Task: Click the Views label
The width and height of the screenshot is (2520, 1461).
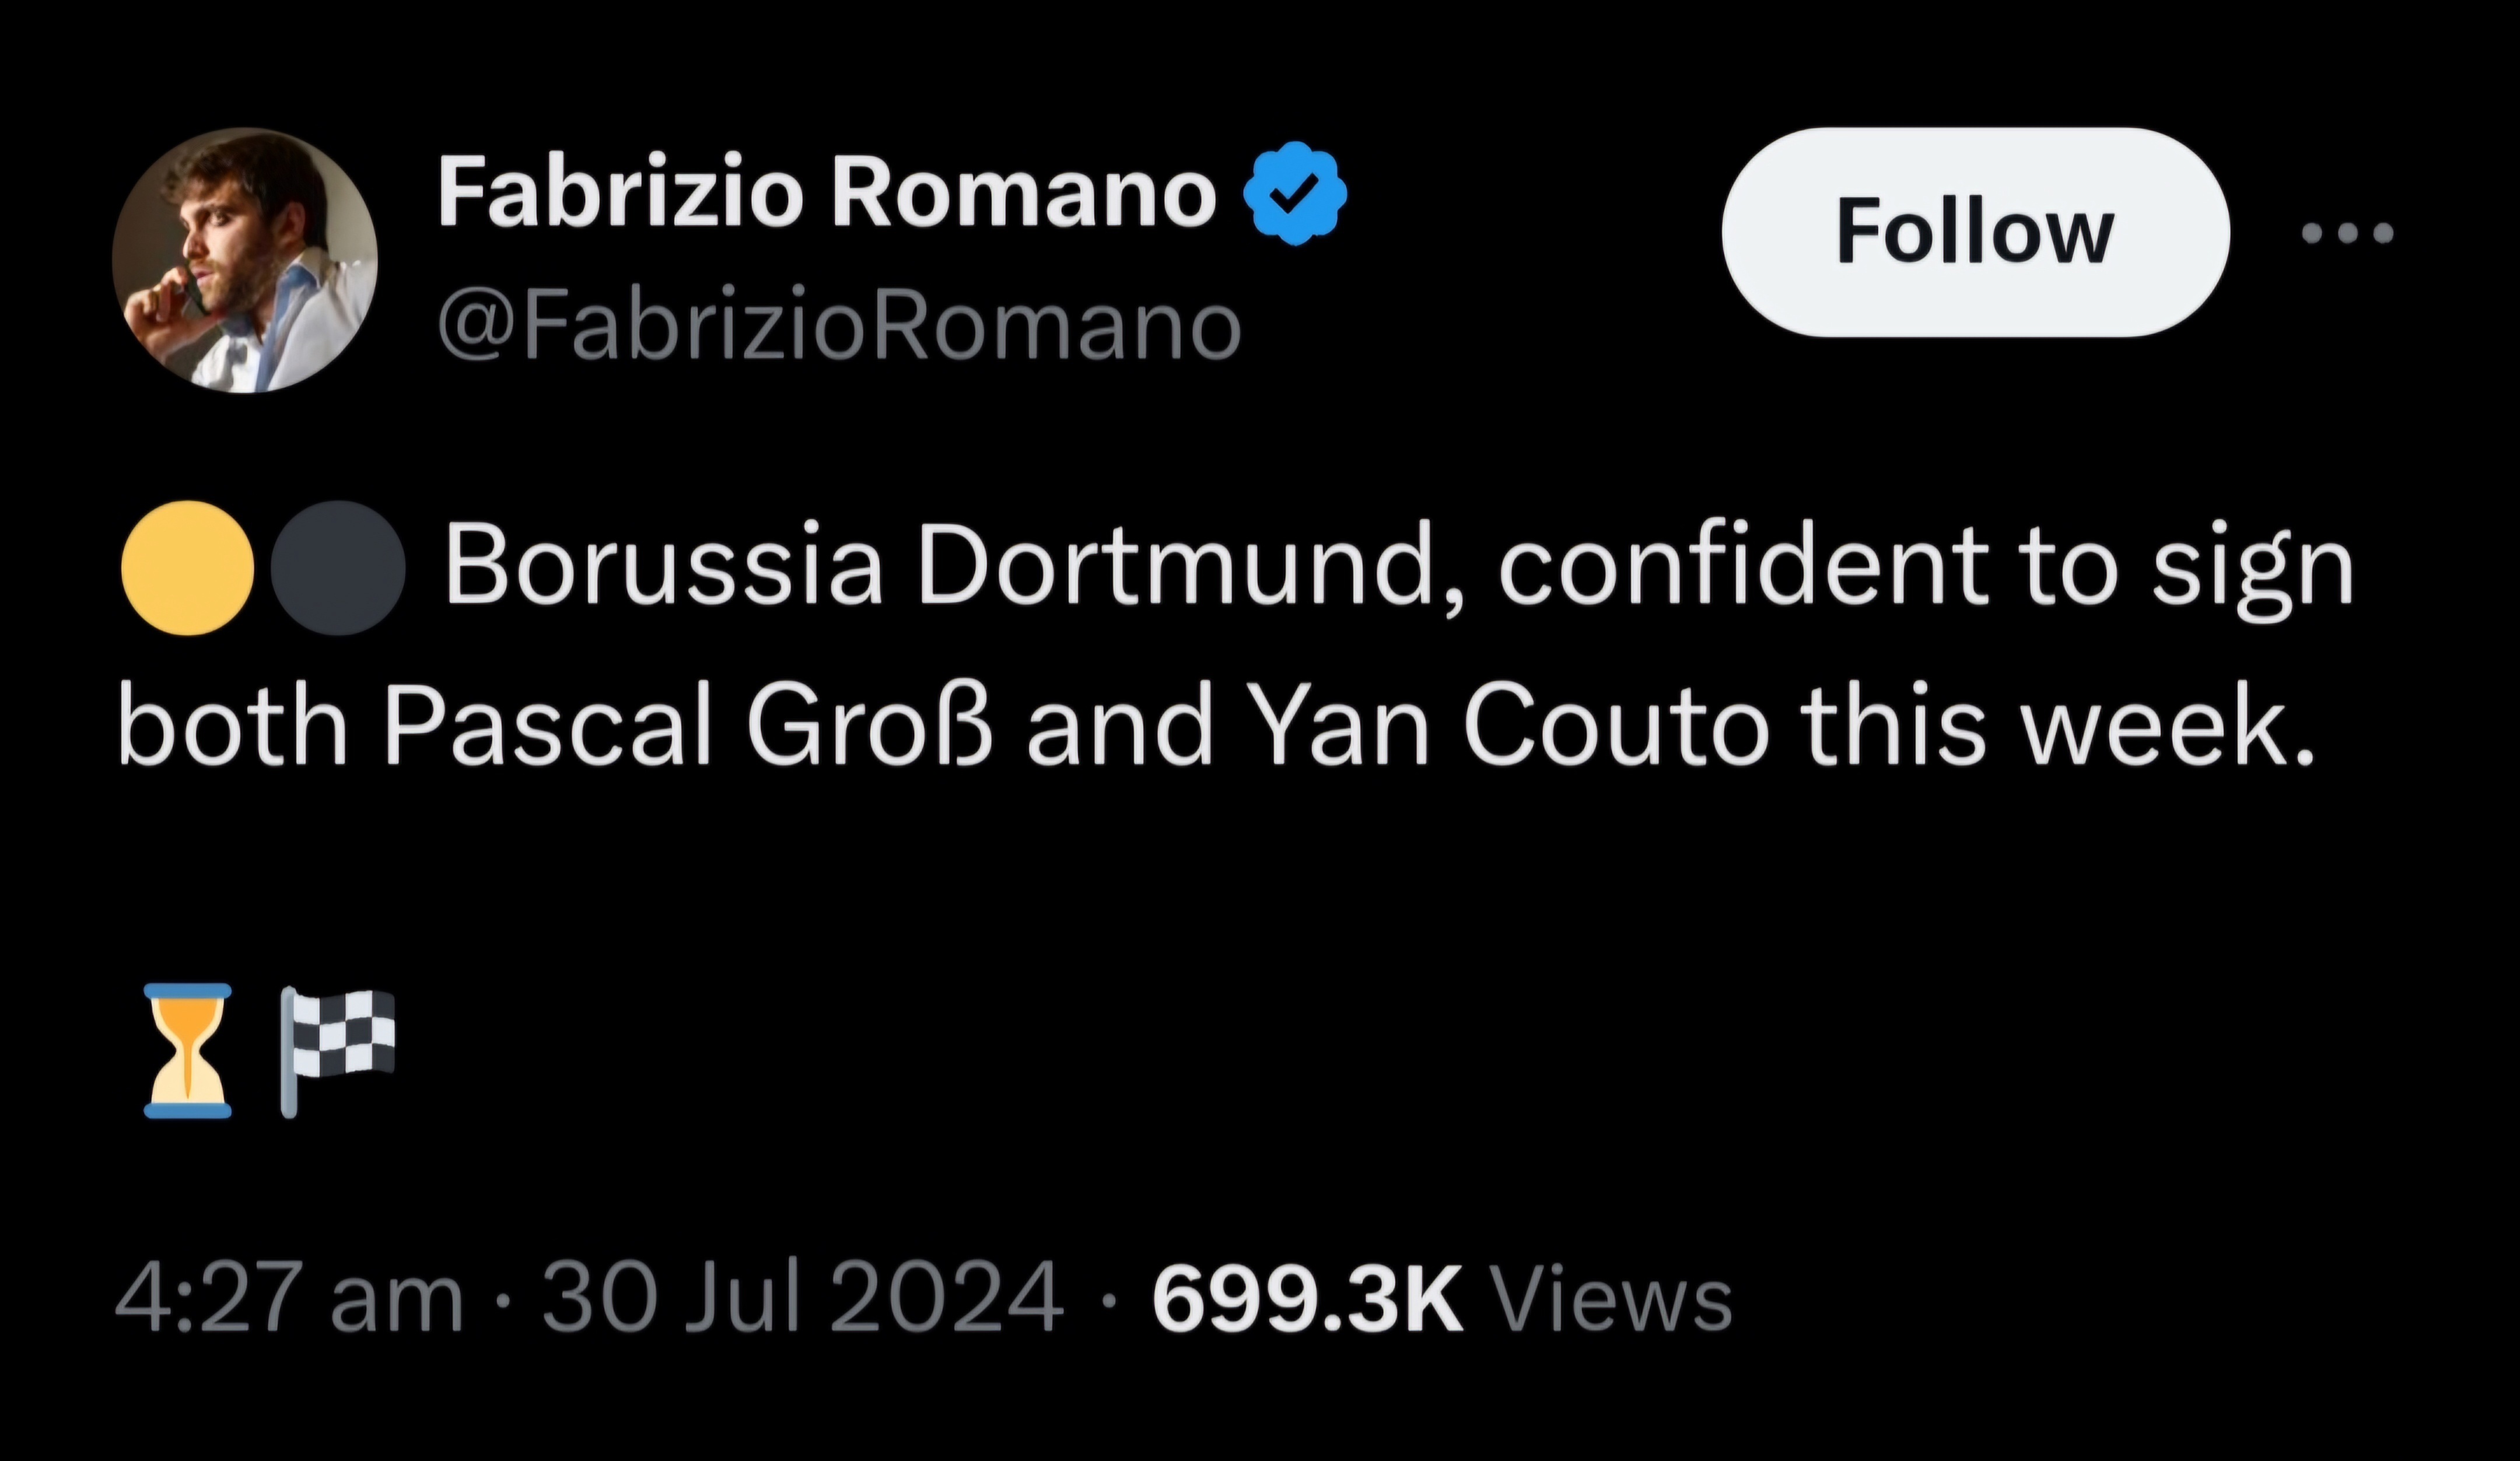Action: [x=1611, y=1301]
